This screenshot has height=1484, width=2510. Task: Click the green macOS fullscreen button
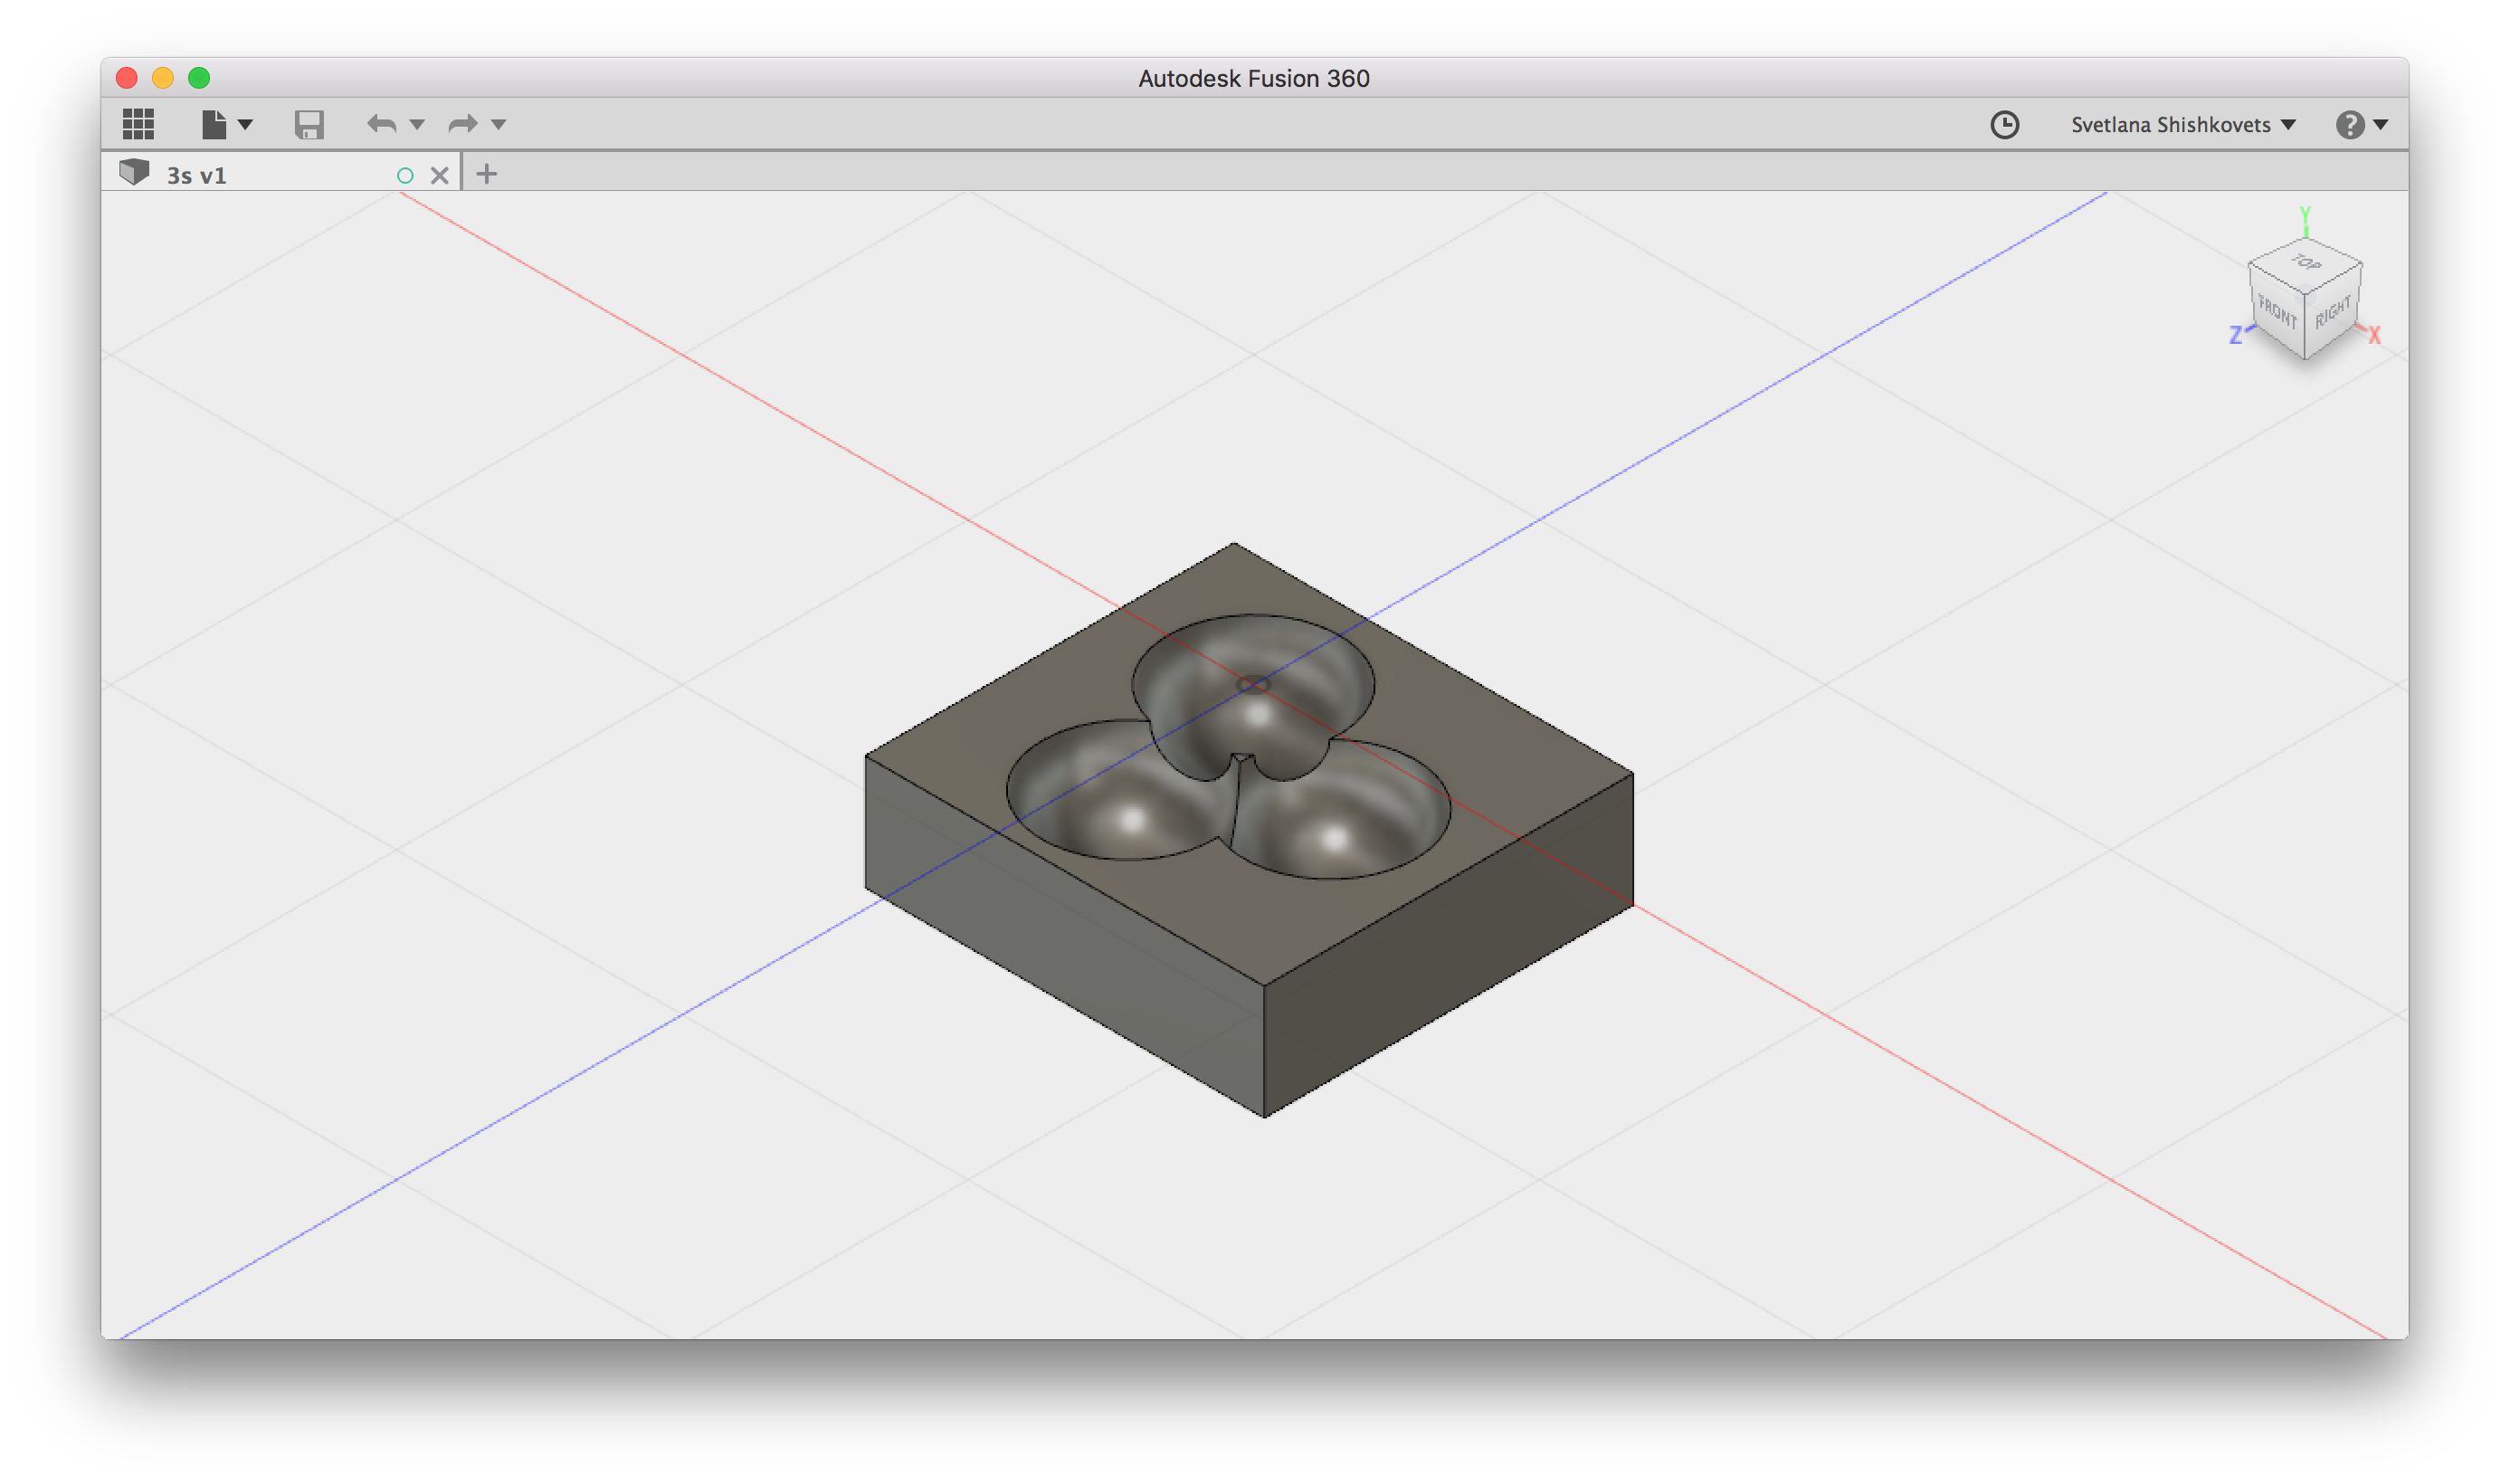(199, 78)
